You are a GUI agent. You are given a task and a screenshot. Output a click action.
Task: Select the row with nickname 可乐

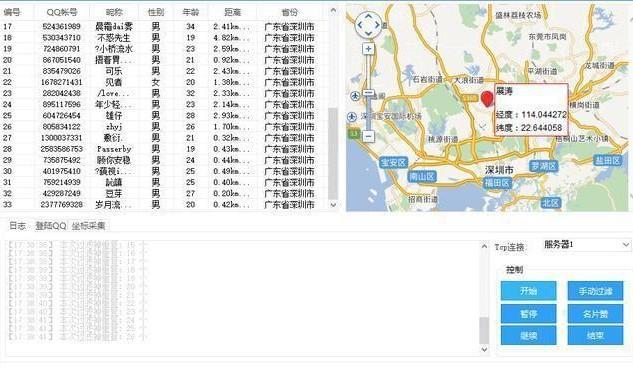[161, 71]
